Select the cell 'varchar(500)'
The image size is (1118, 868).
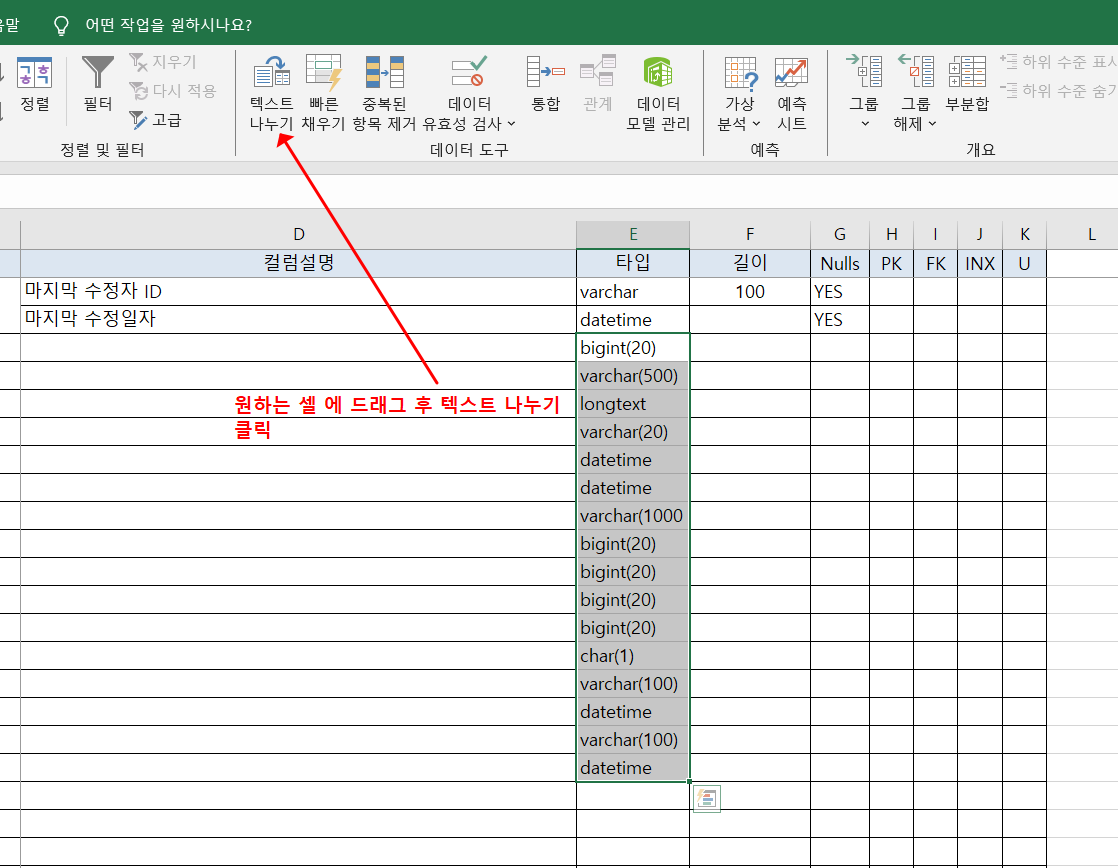pyautogui.click(x=633, y=376)
